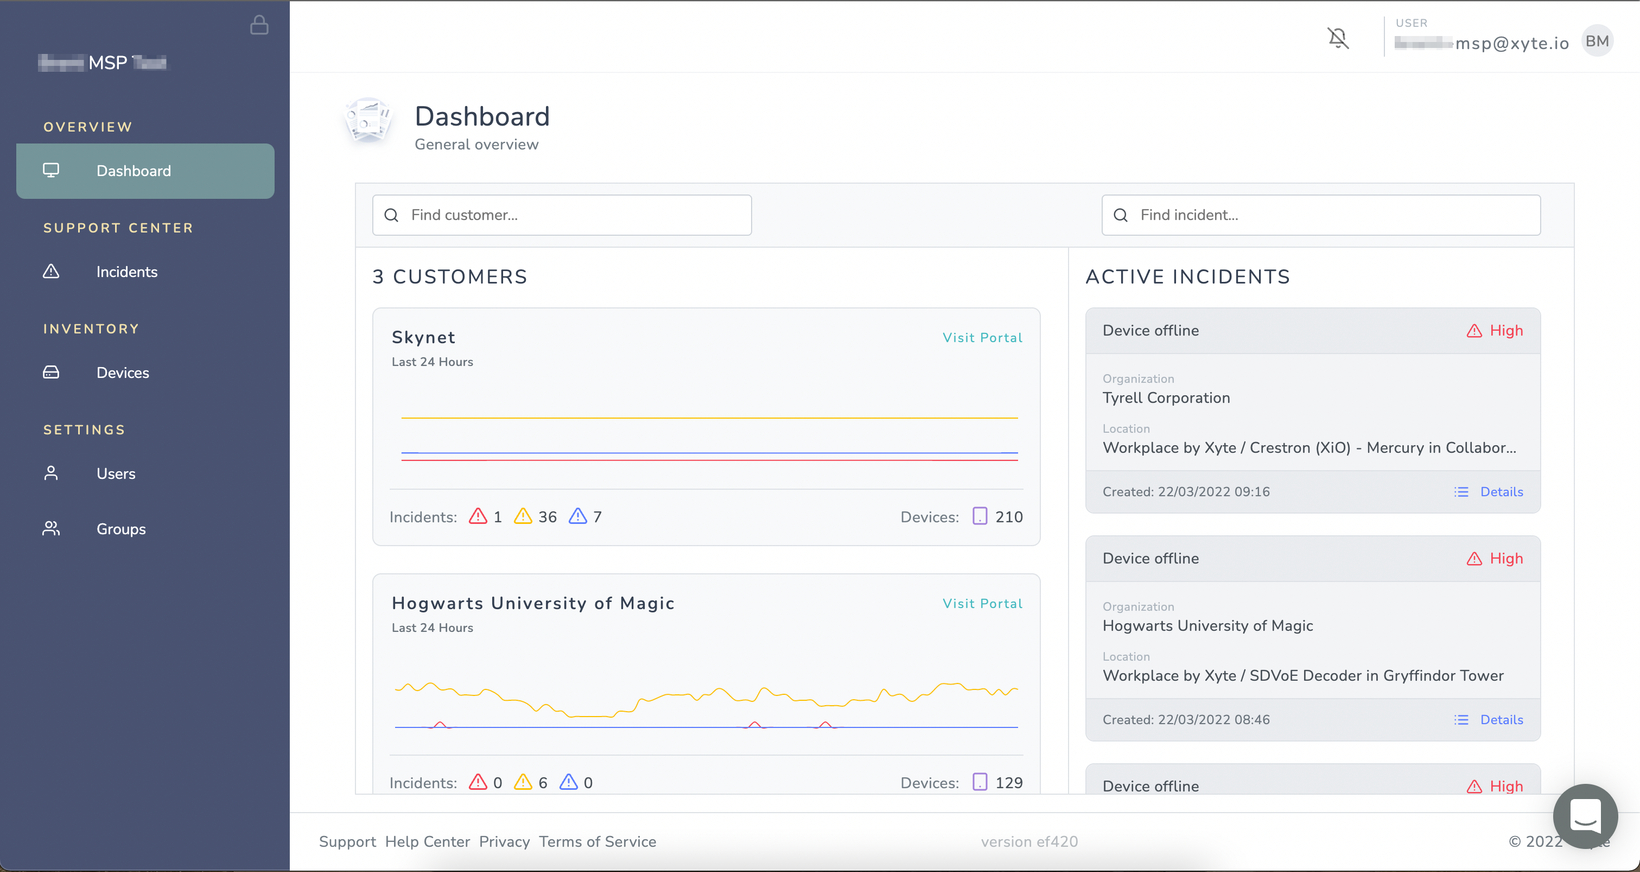Image resolution: width=1640 pixels, height=872 pixels.
Task: Focus the Find customer search field
Action: coord(562,215)
